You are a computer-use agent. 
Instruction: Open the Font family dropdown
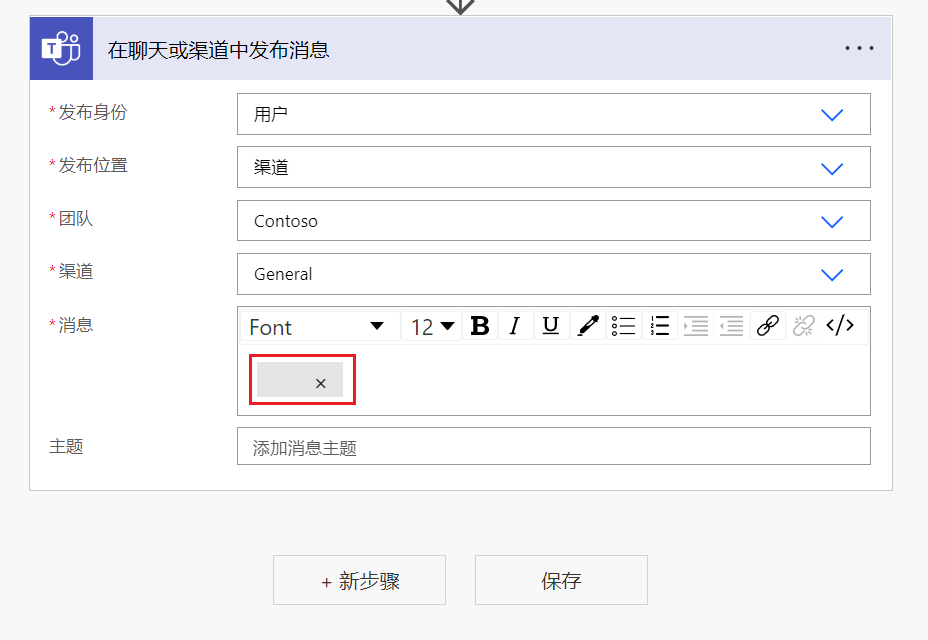pyautogui.click(x=320, y=327)
